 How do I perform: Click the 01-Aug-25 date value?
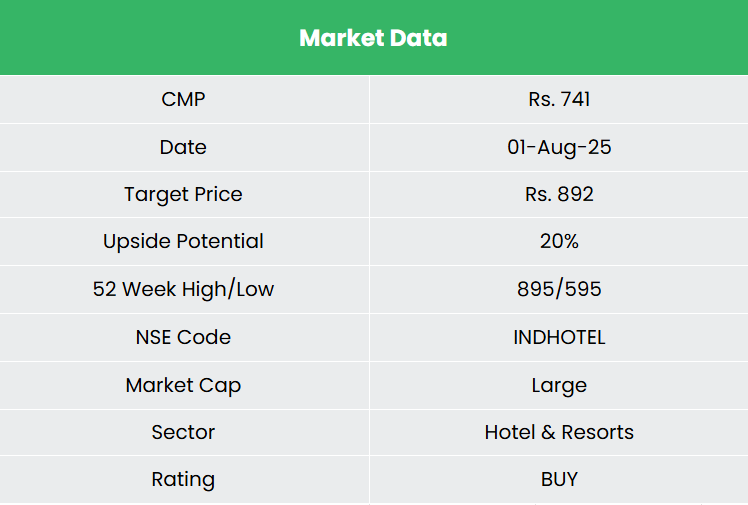pos(559,147)
